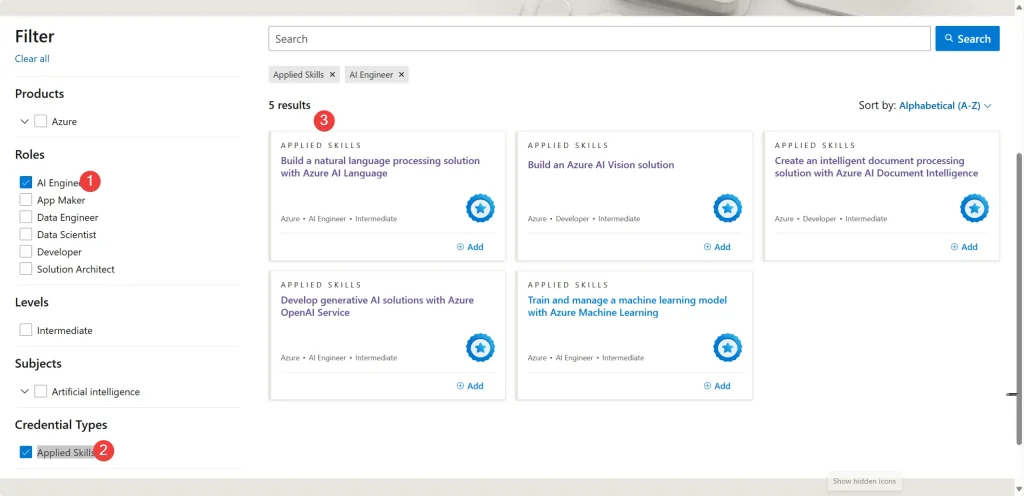Click the page vertical scrollbar

[x=1019, y=300]
